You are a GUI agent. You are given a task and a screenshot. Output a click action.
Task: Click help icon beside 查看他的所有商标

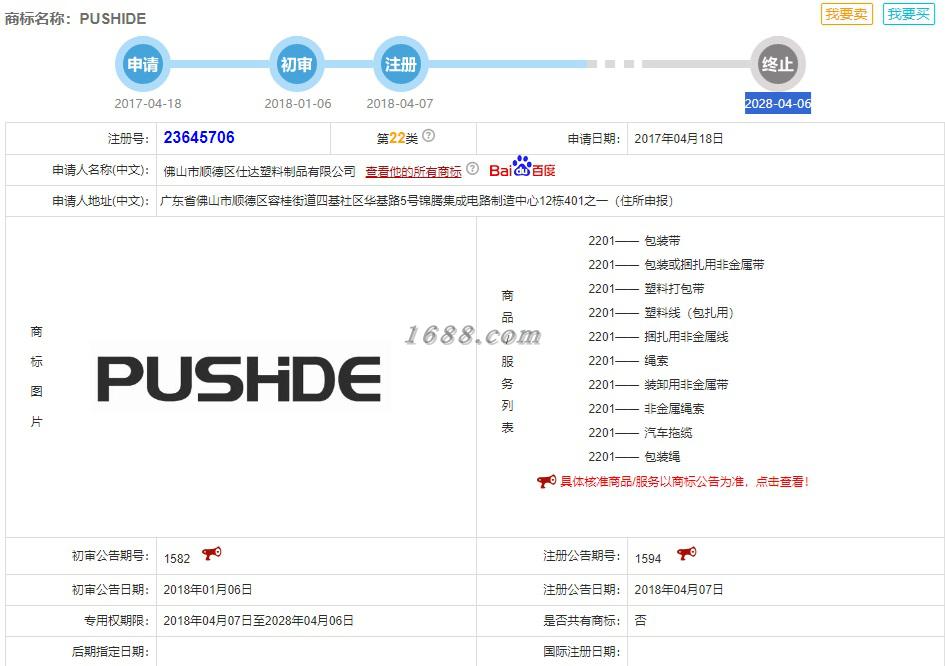tap(472, 169)
